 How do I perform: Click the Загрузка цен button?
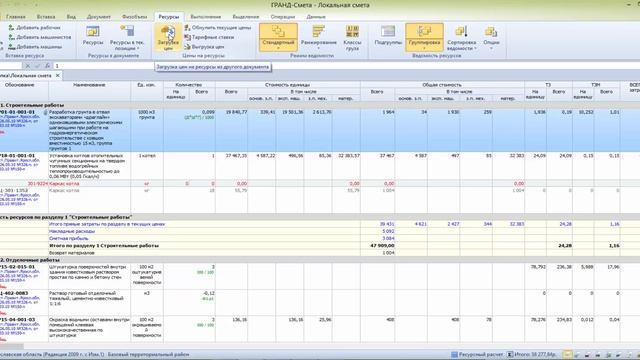168,37
